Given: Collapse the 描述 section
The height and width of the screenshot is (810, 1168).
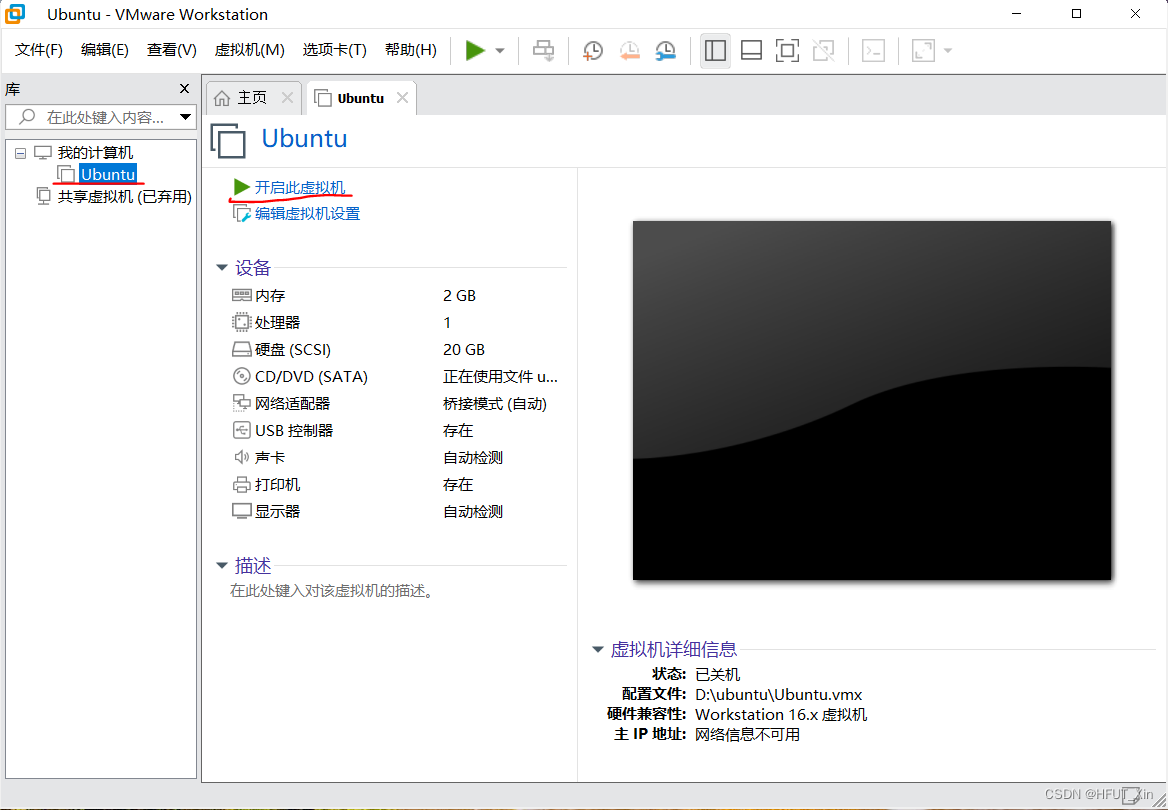Looking at the screenshot, I should click(222, 566).
